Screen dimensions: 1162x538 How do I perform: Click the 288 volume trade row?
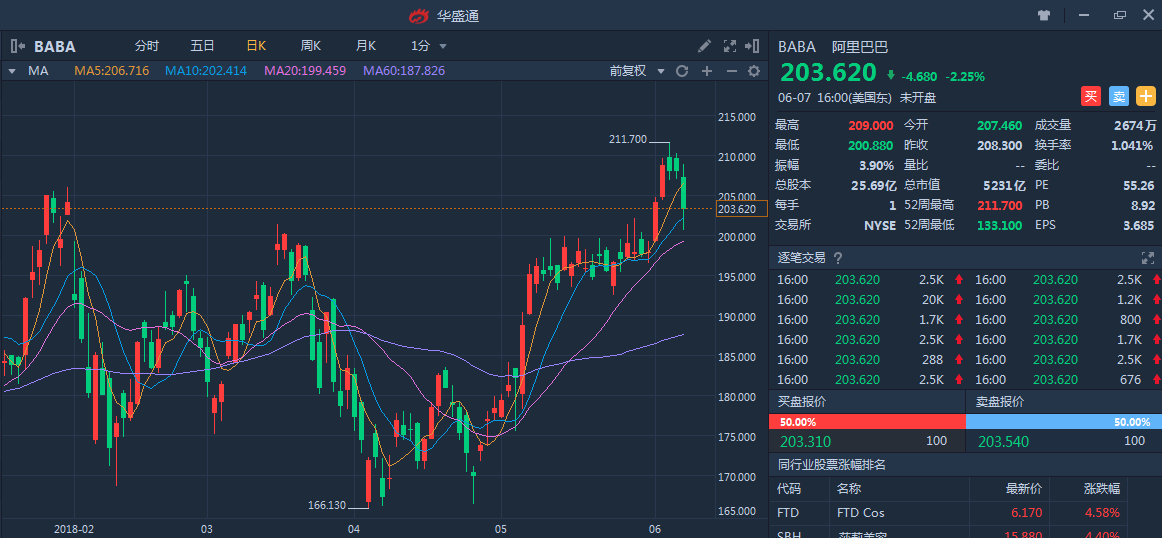tap(867, 359)
